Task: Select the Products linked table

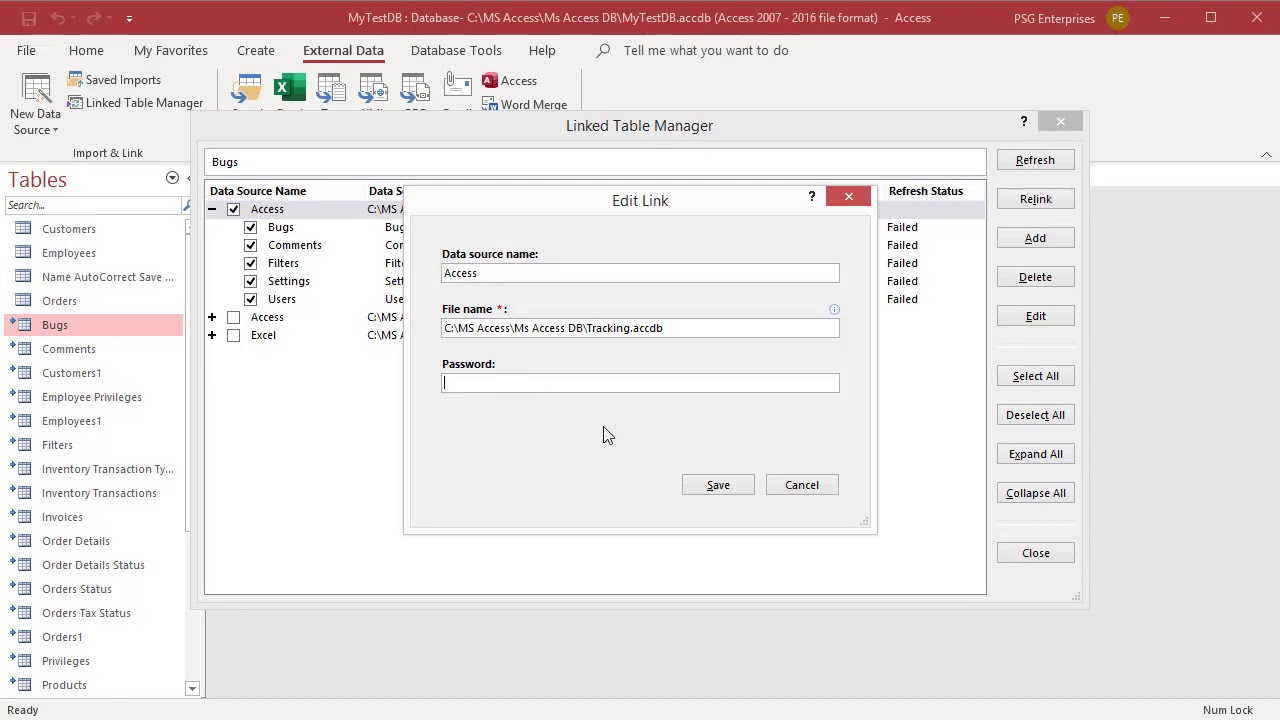Action: (64, 685)
